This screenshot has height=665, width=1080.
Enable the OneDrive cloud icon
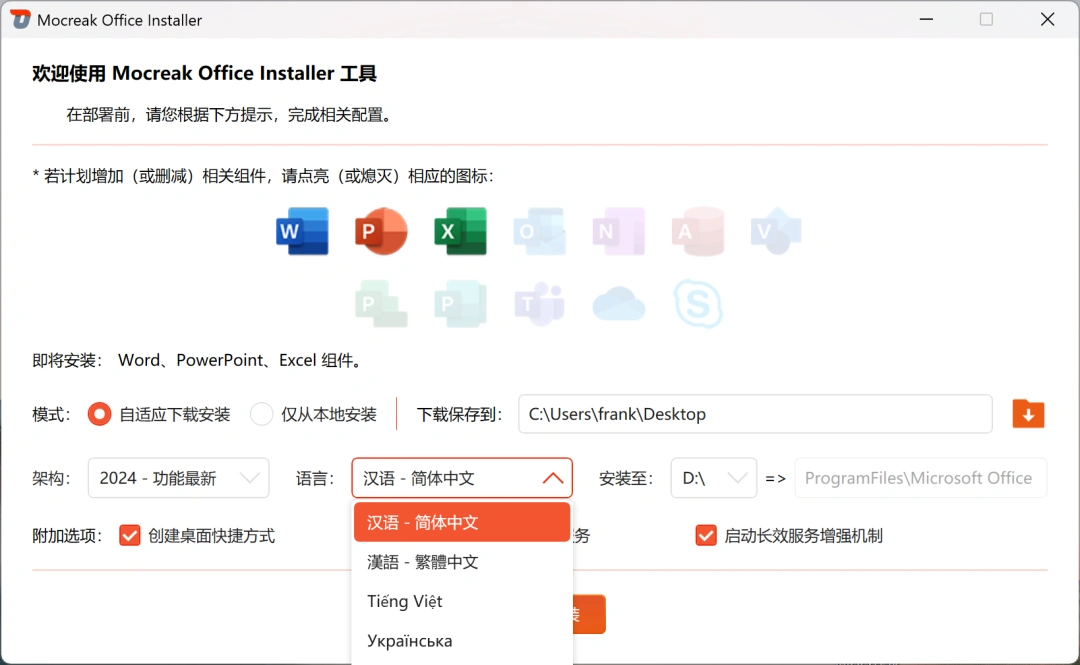[619, 304]
